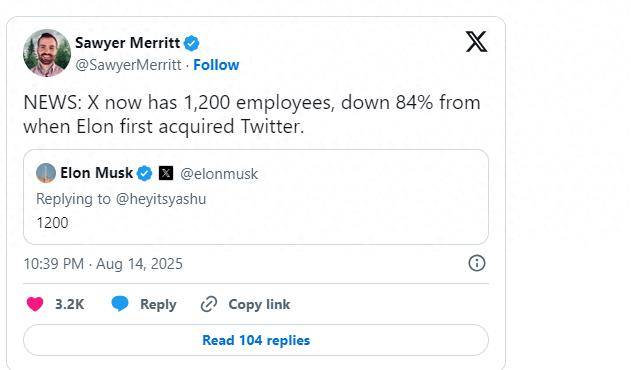Click the Reply speech bubble icon

[120, 304]
